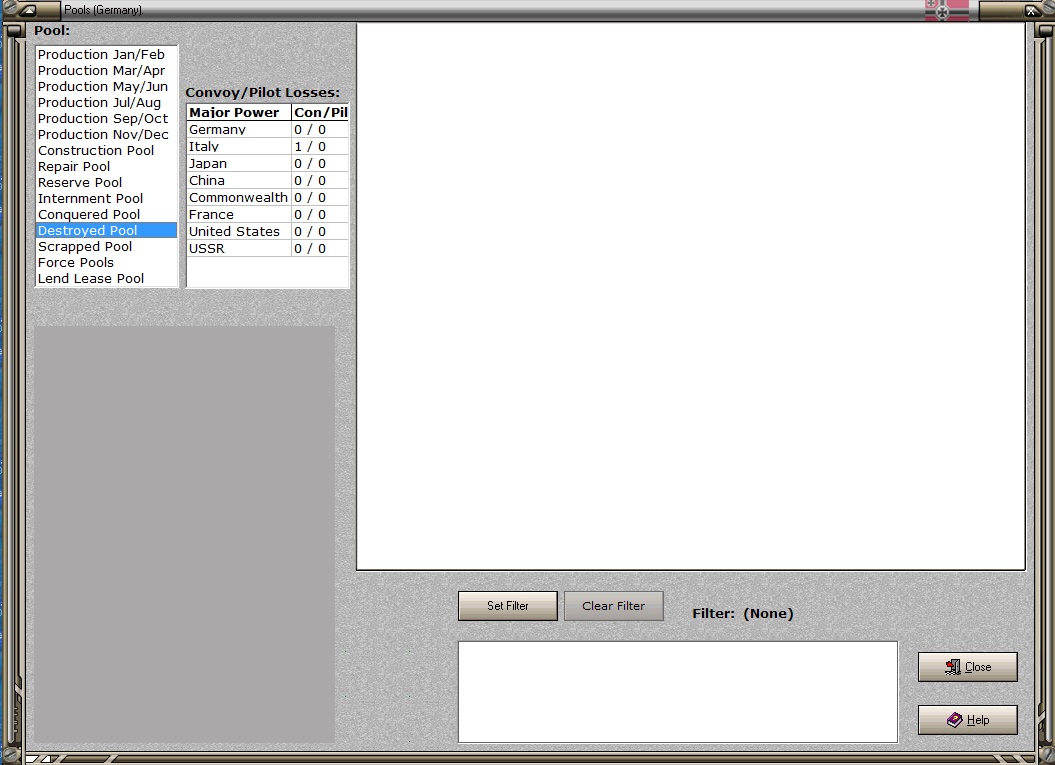Open the Production Sep/Oct pool
The height and width of the screenshot is (765, 1055).
click(x=106, y=118)
